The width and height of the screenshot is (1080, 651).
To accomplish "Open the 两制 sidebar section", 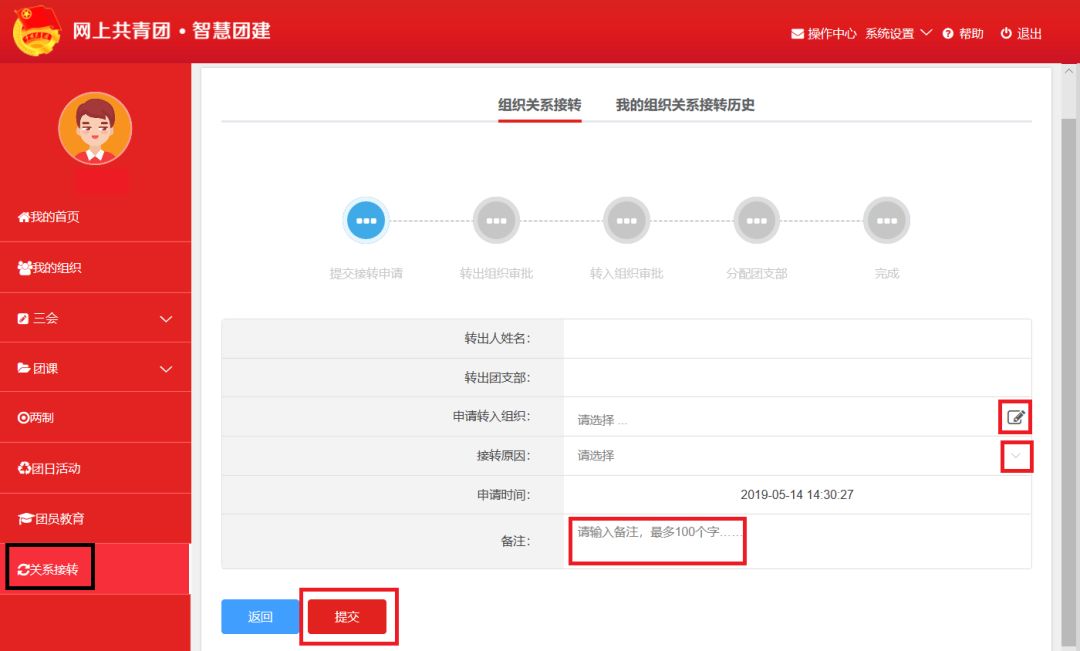I will click(x=50, y=417).
